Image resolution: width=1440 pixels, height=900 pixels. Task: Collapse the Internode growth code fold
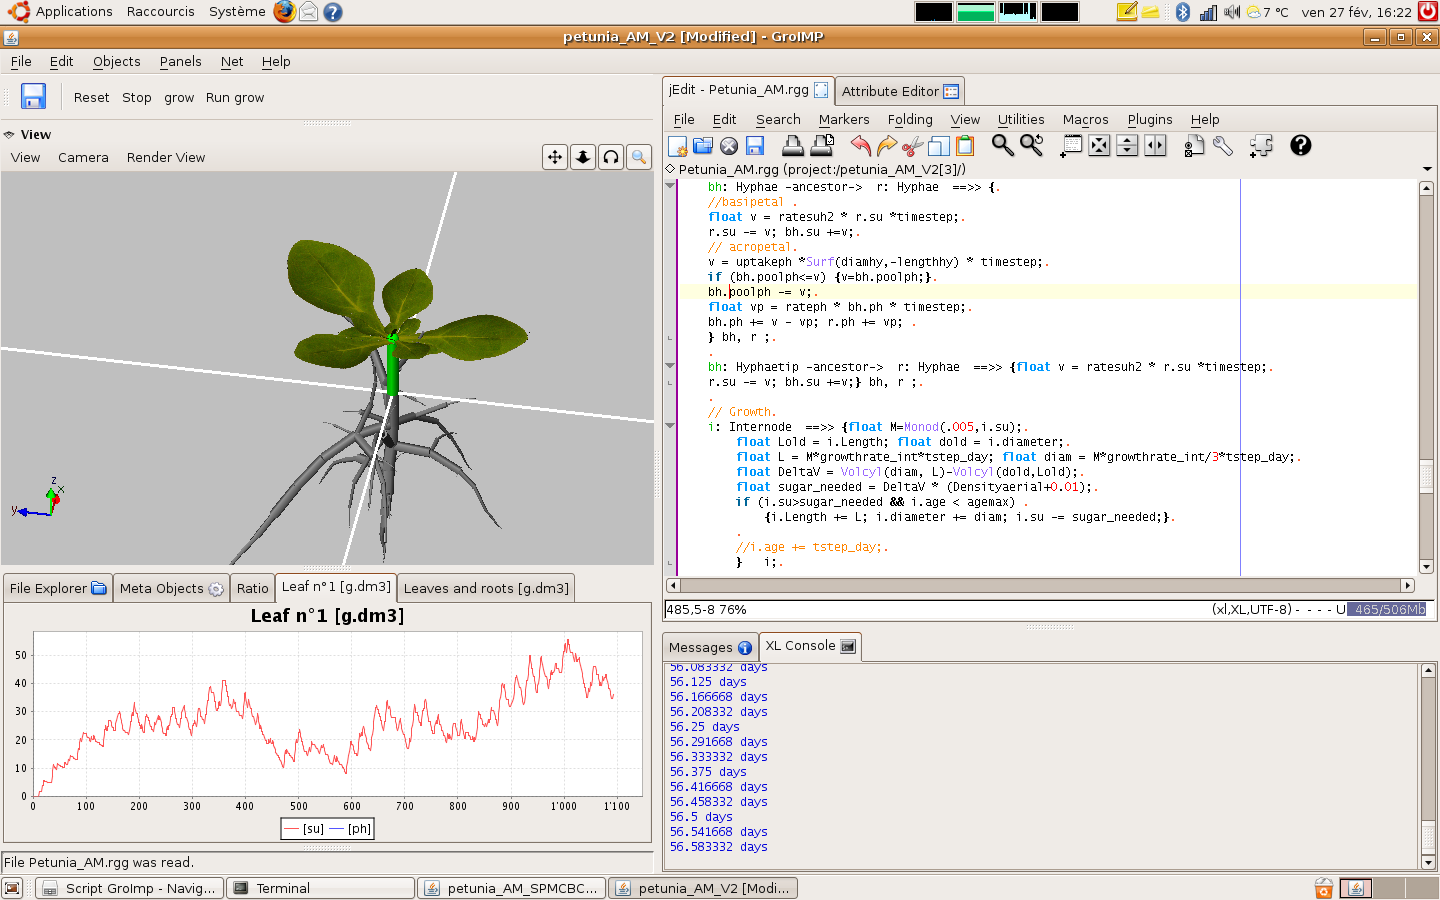click(x=670, y=426)
